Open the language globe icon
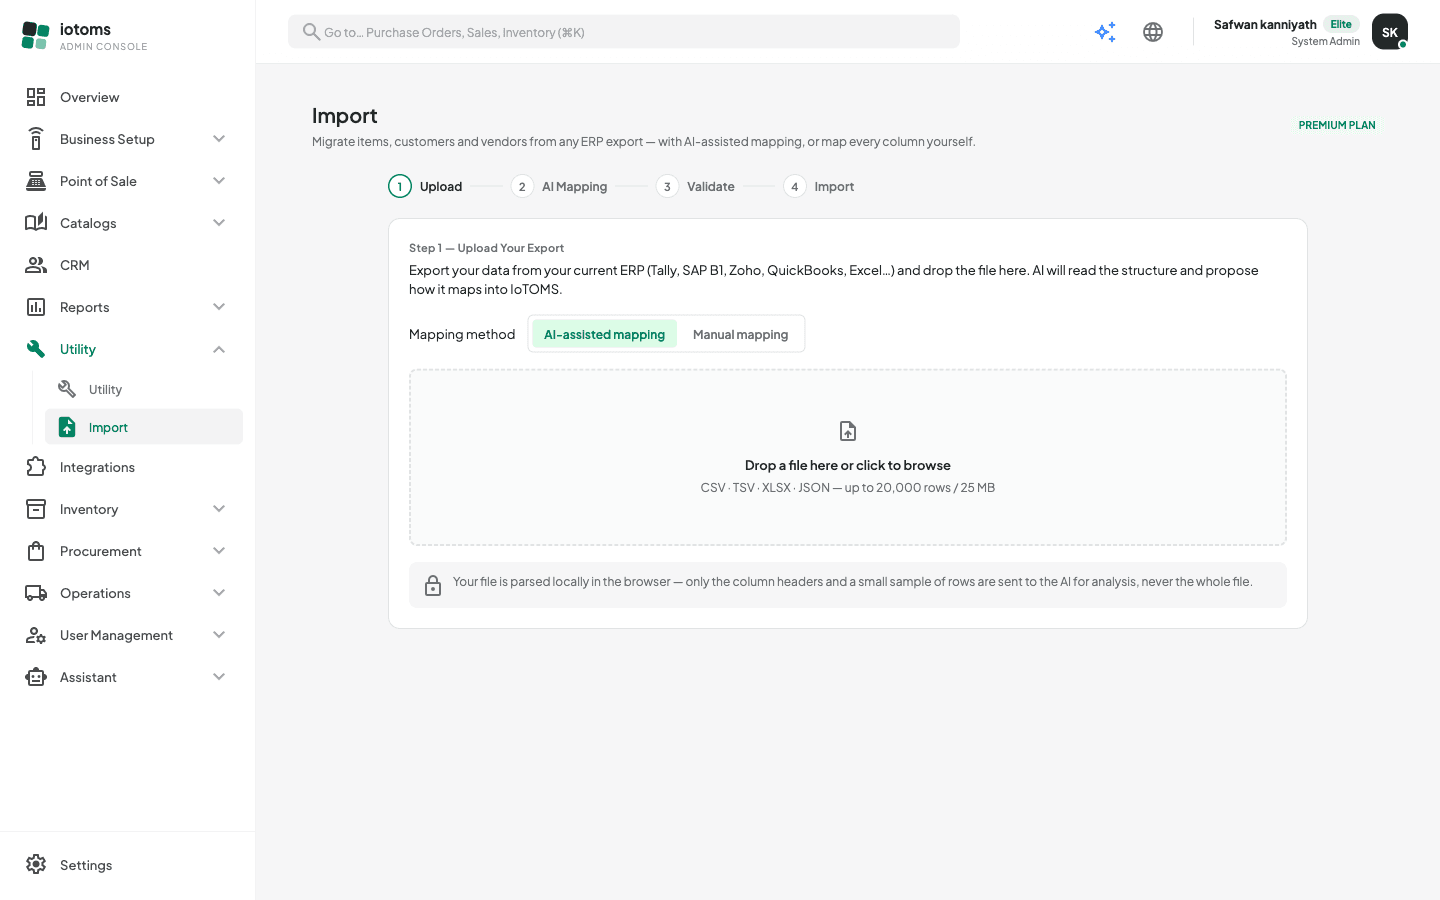 (1153, 32)
